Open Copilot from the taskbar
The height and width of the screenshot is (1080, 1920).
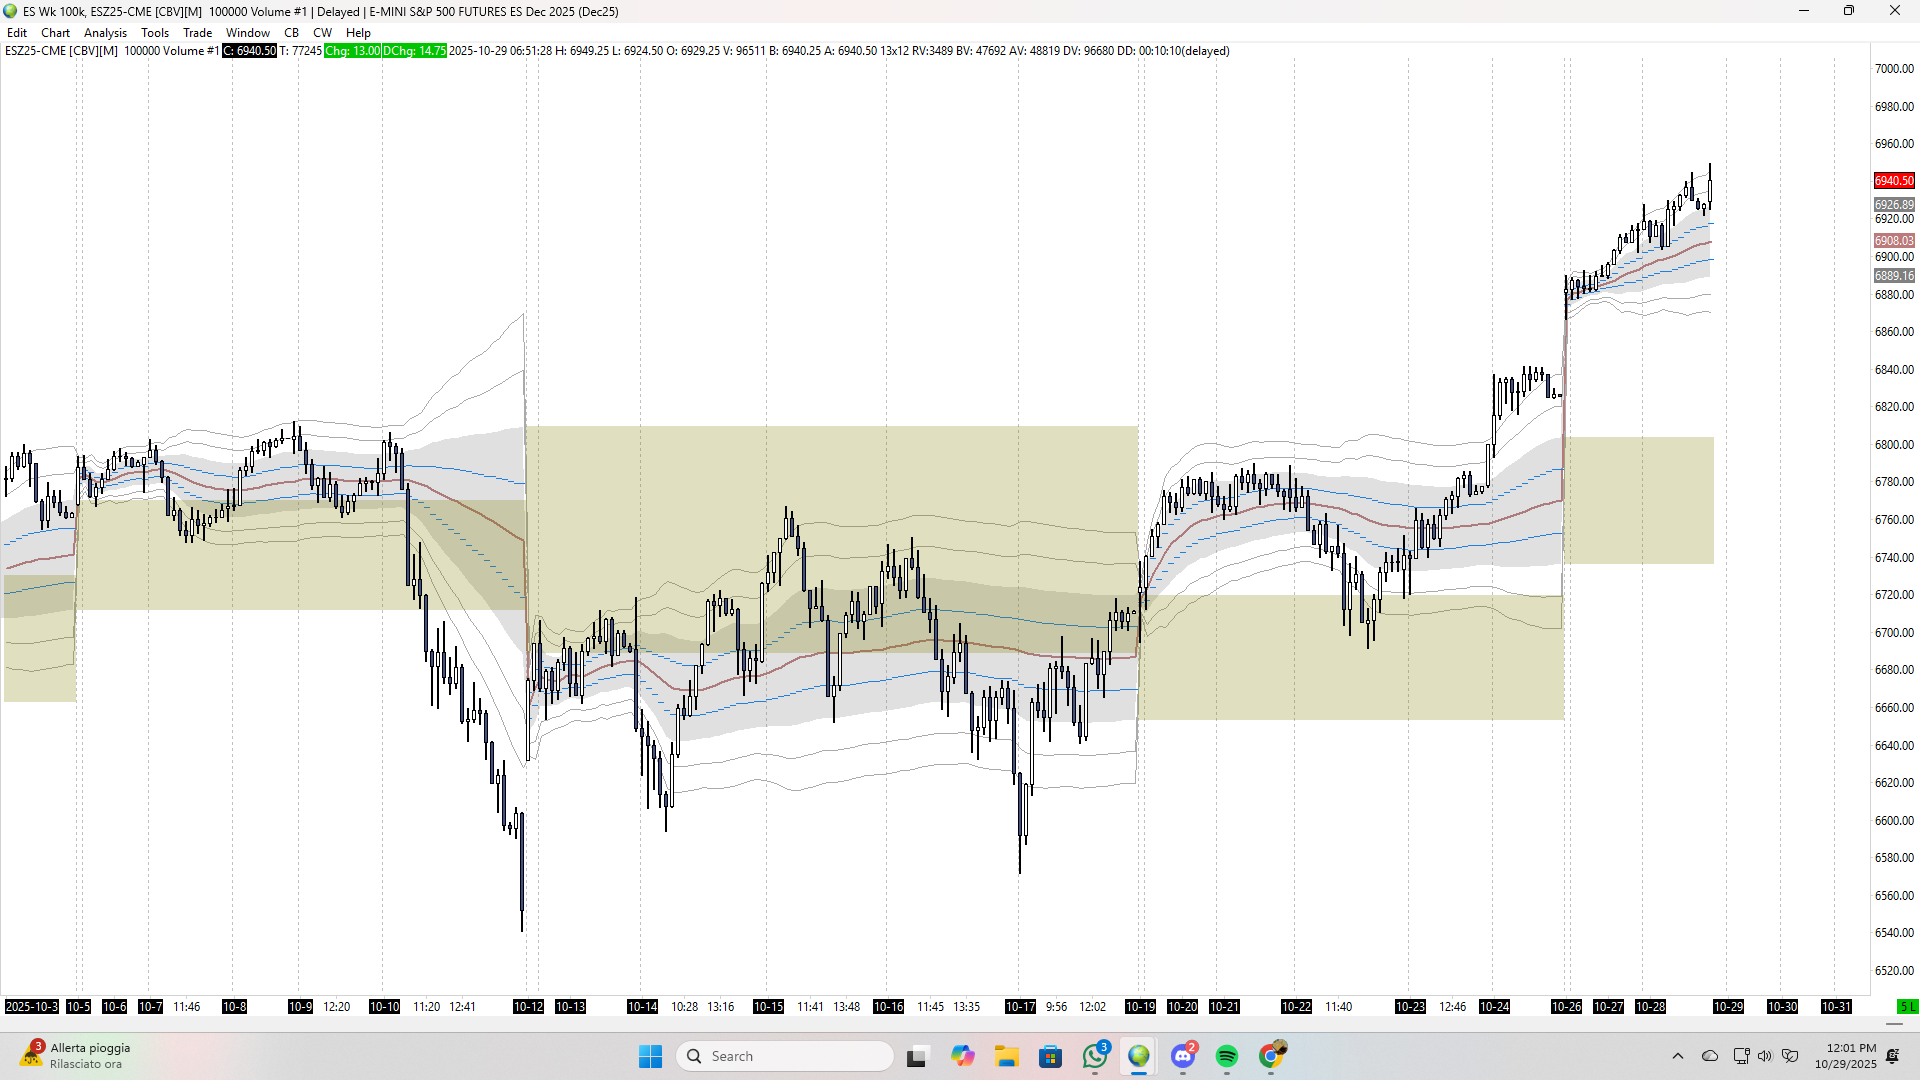pos(962,1056)
